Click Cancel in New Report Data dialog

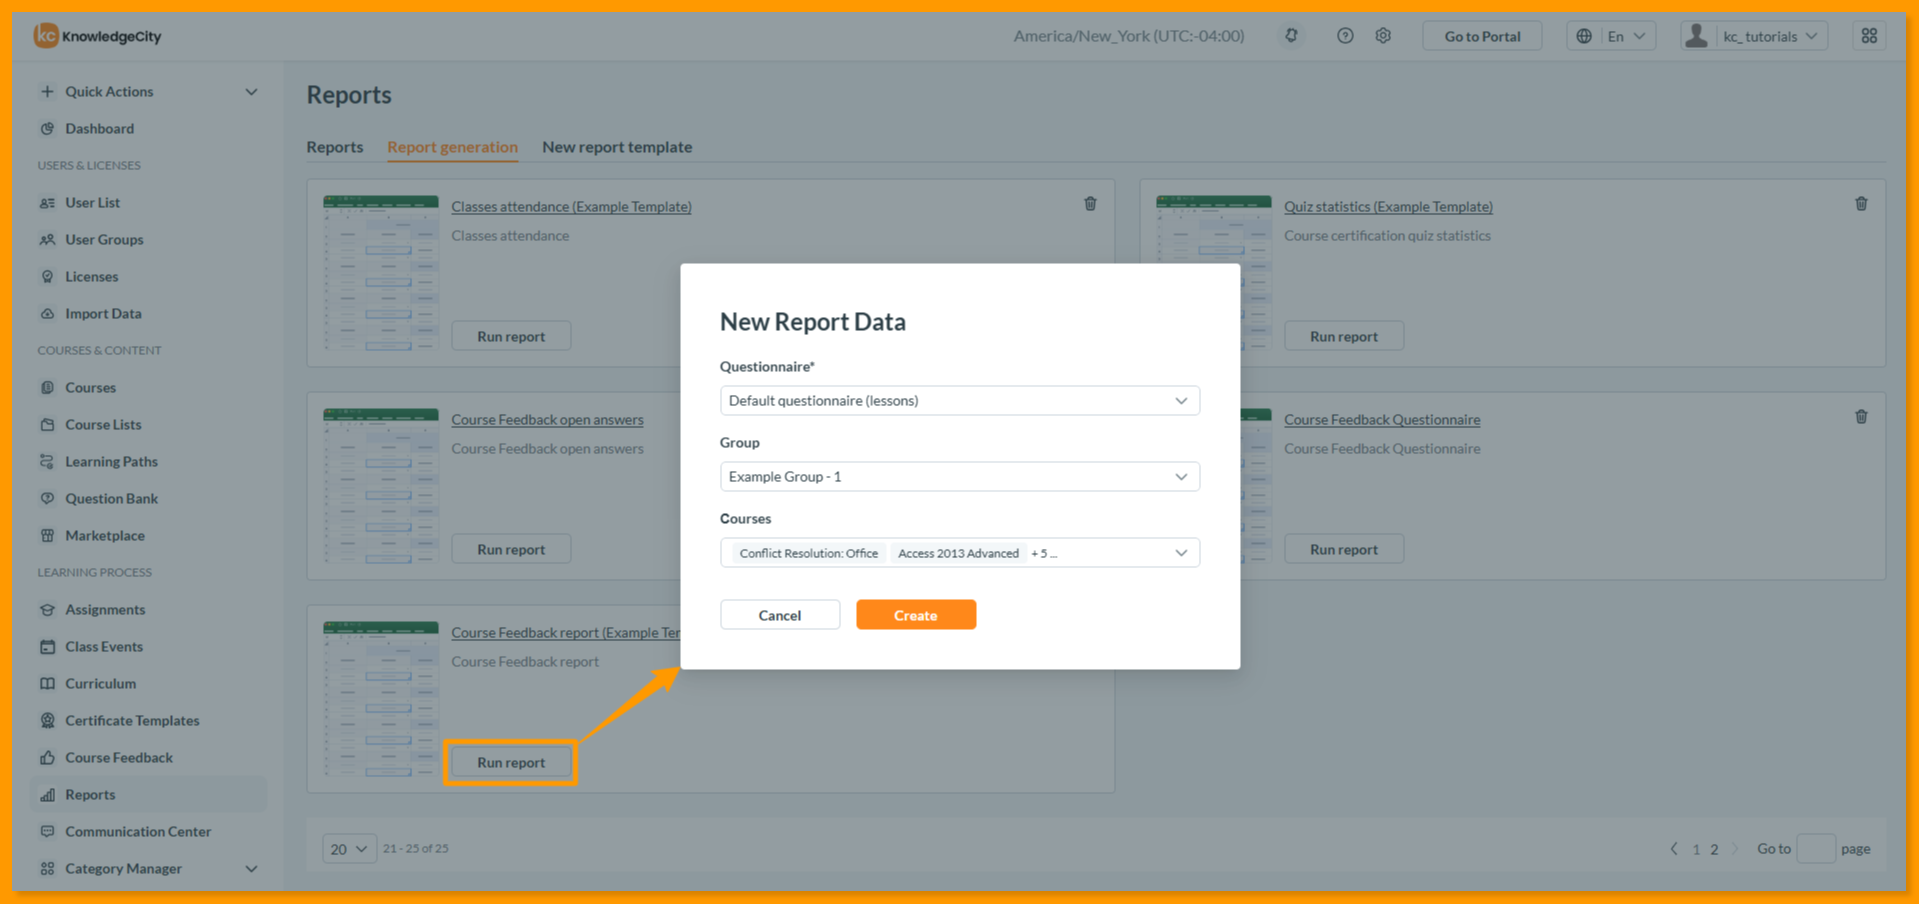(780, 615)
